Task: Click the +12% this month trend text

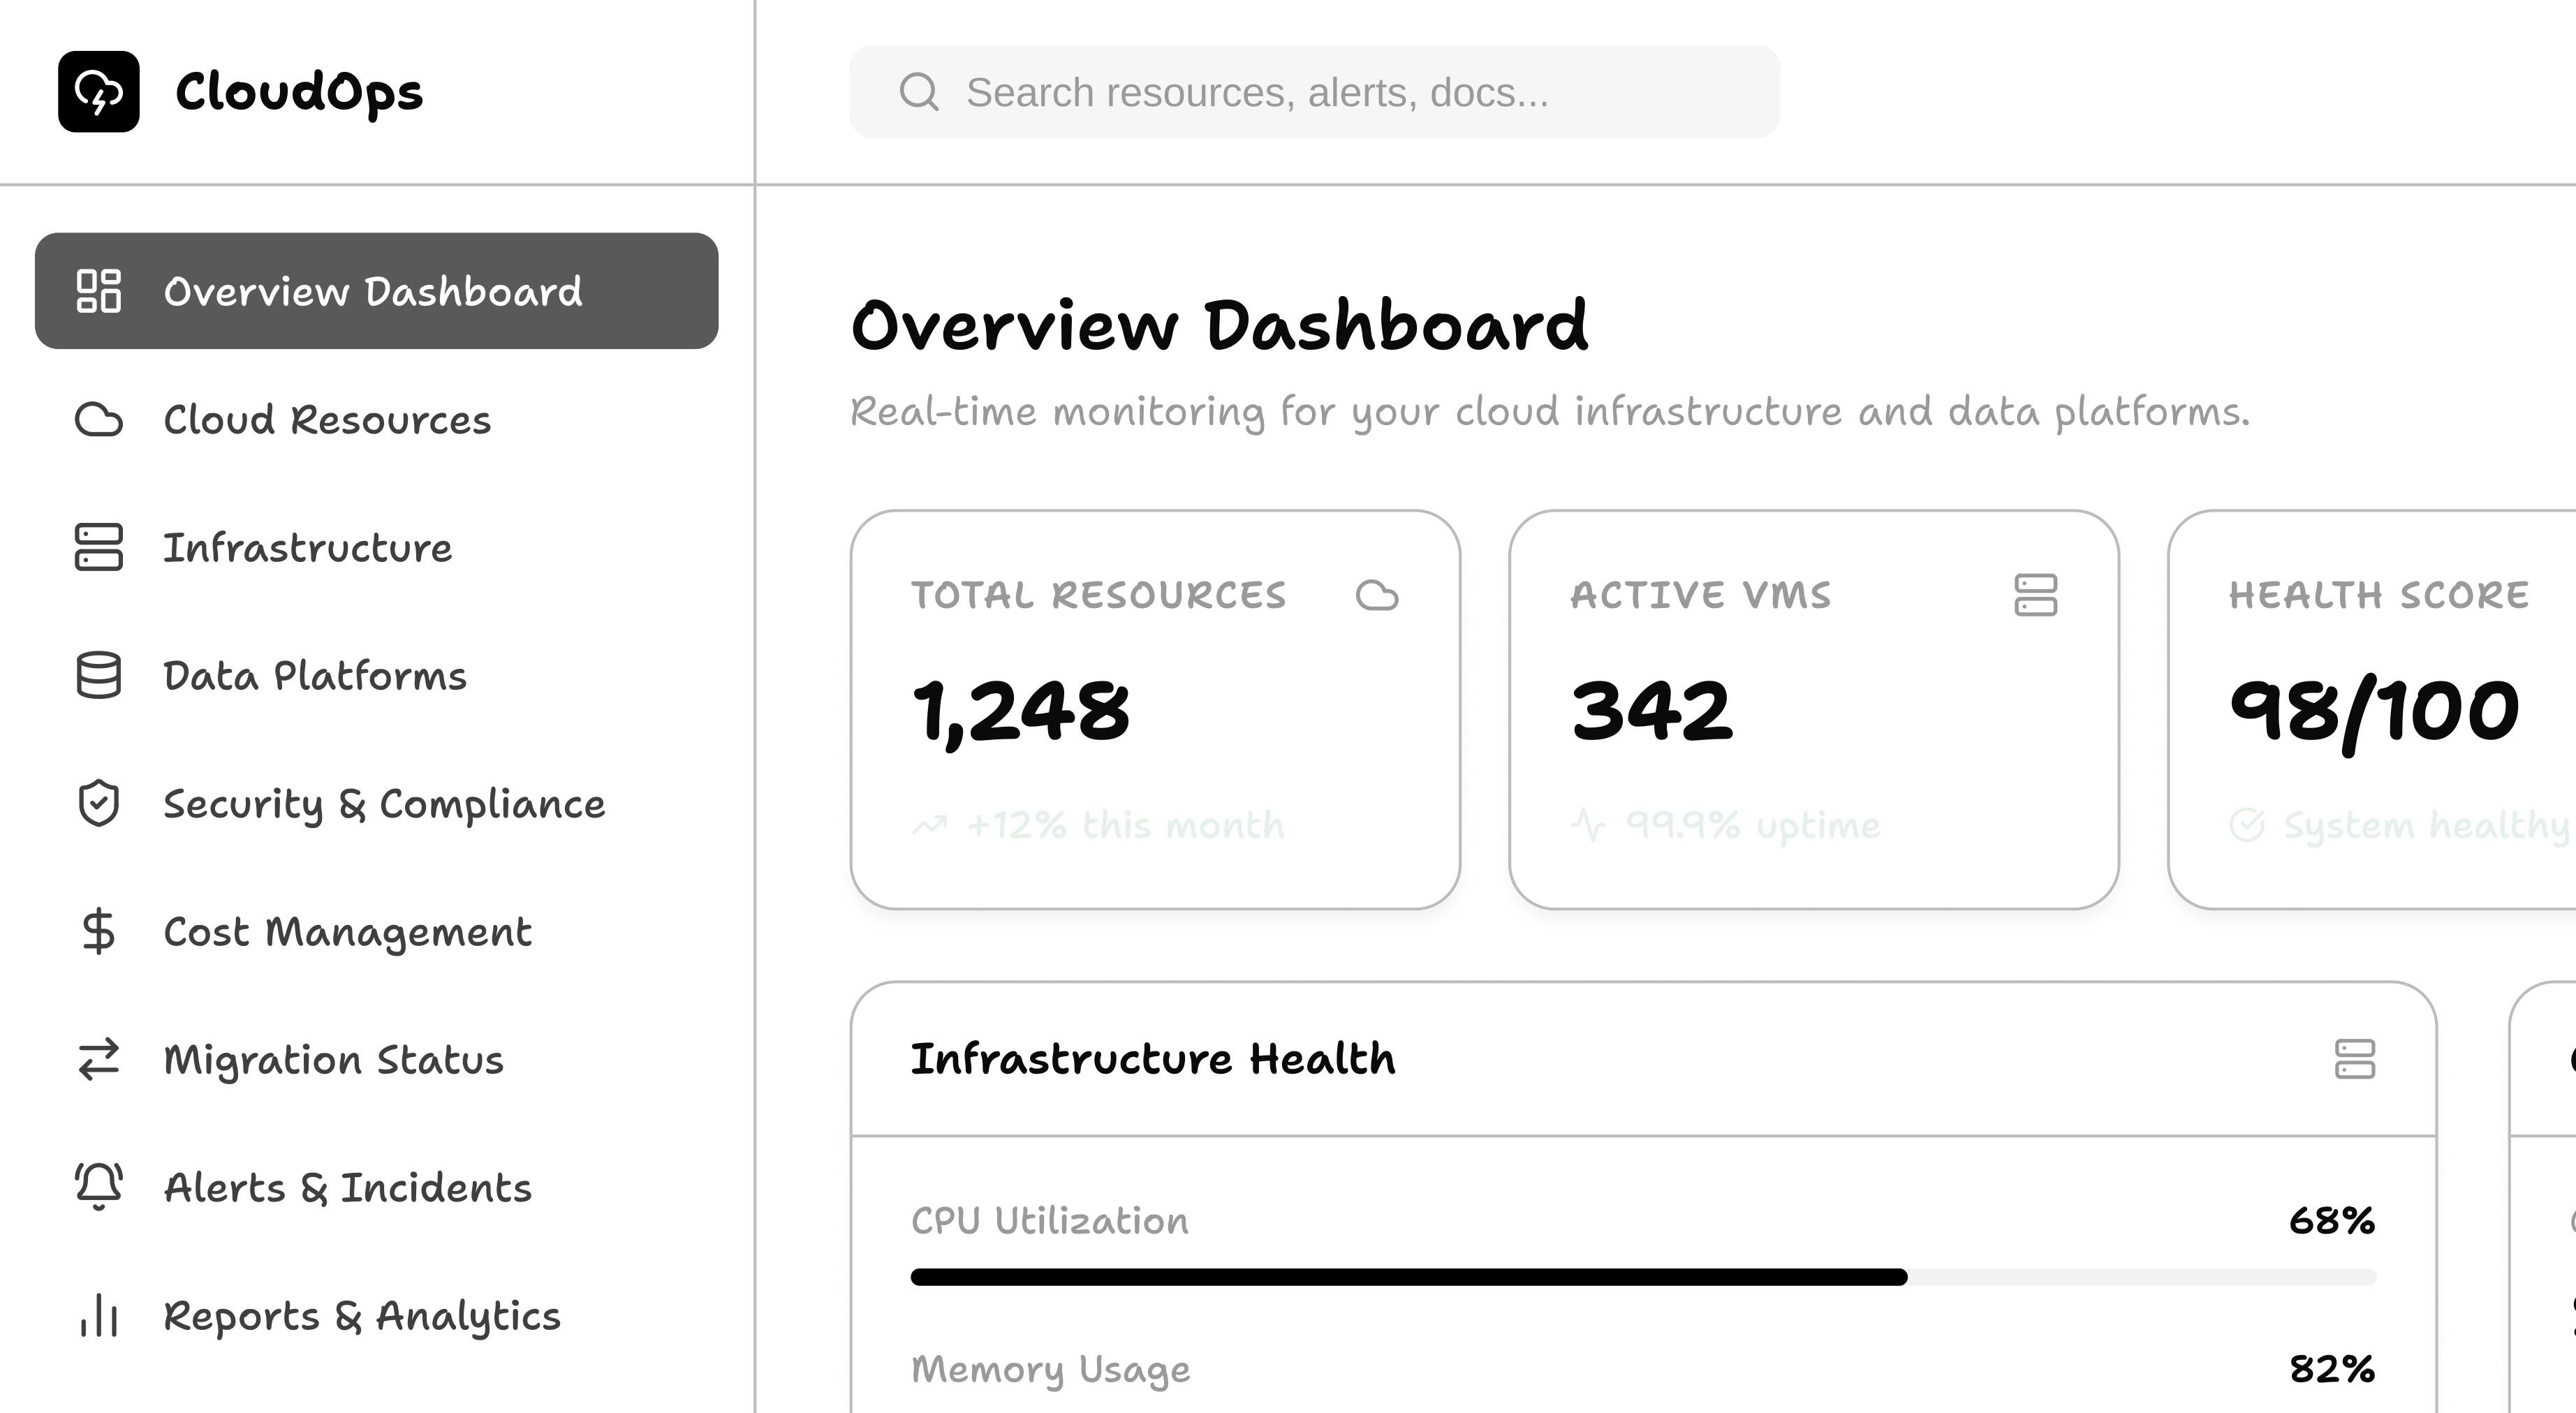Action: click(x=1124, y=826)
